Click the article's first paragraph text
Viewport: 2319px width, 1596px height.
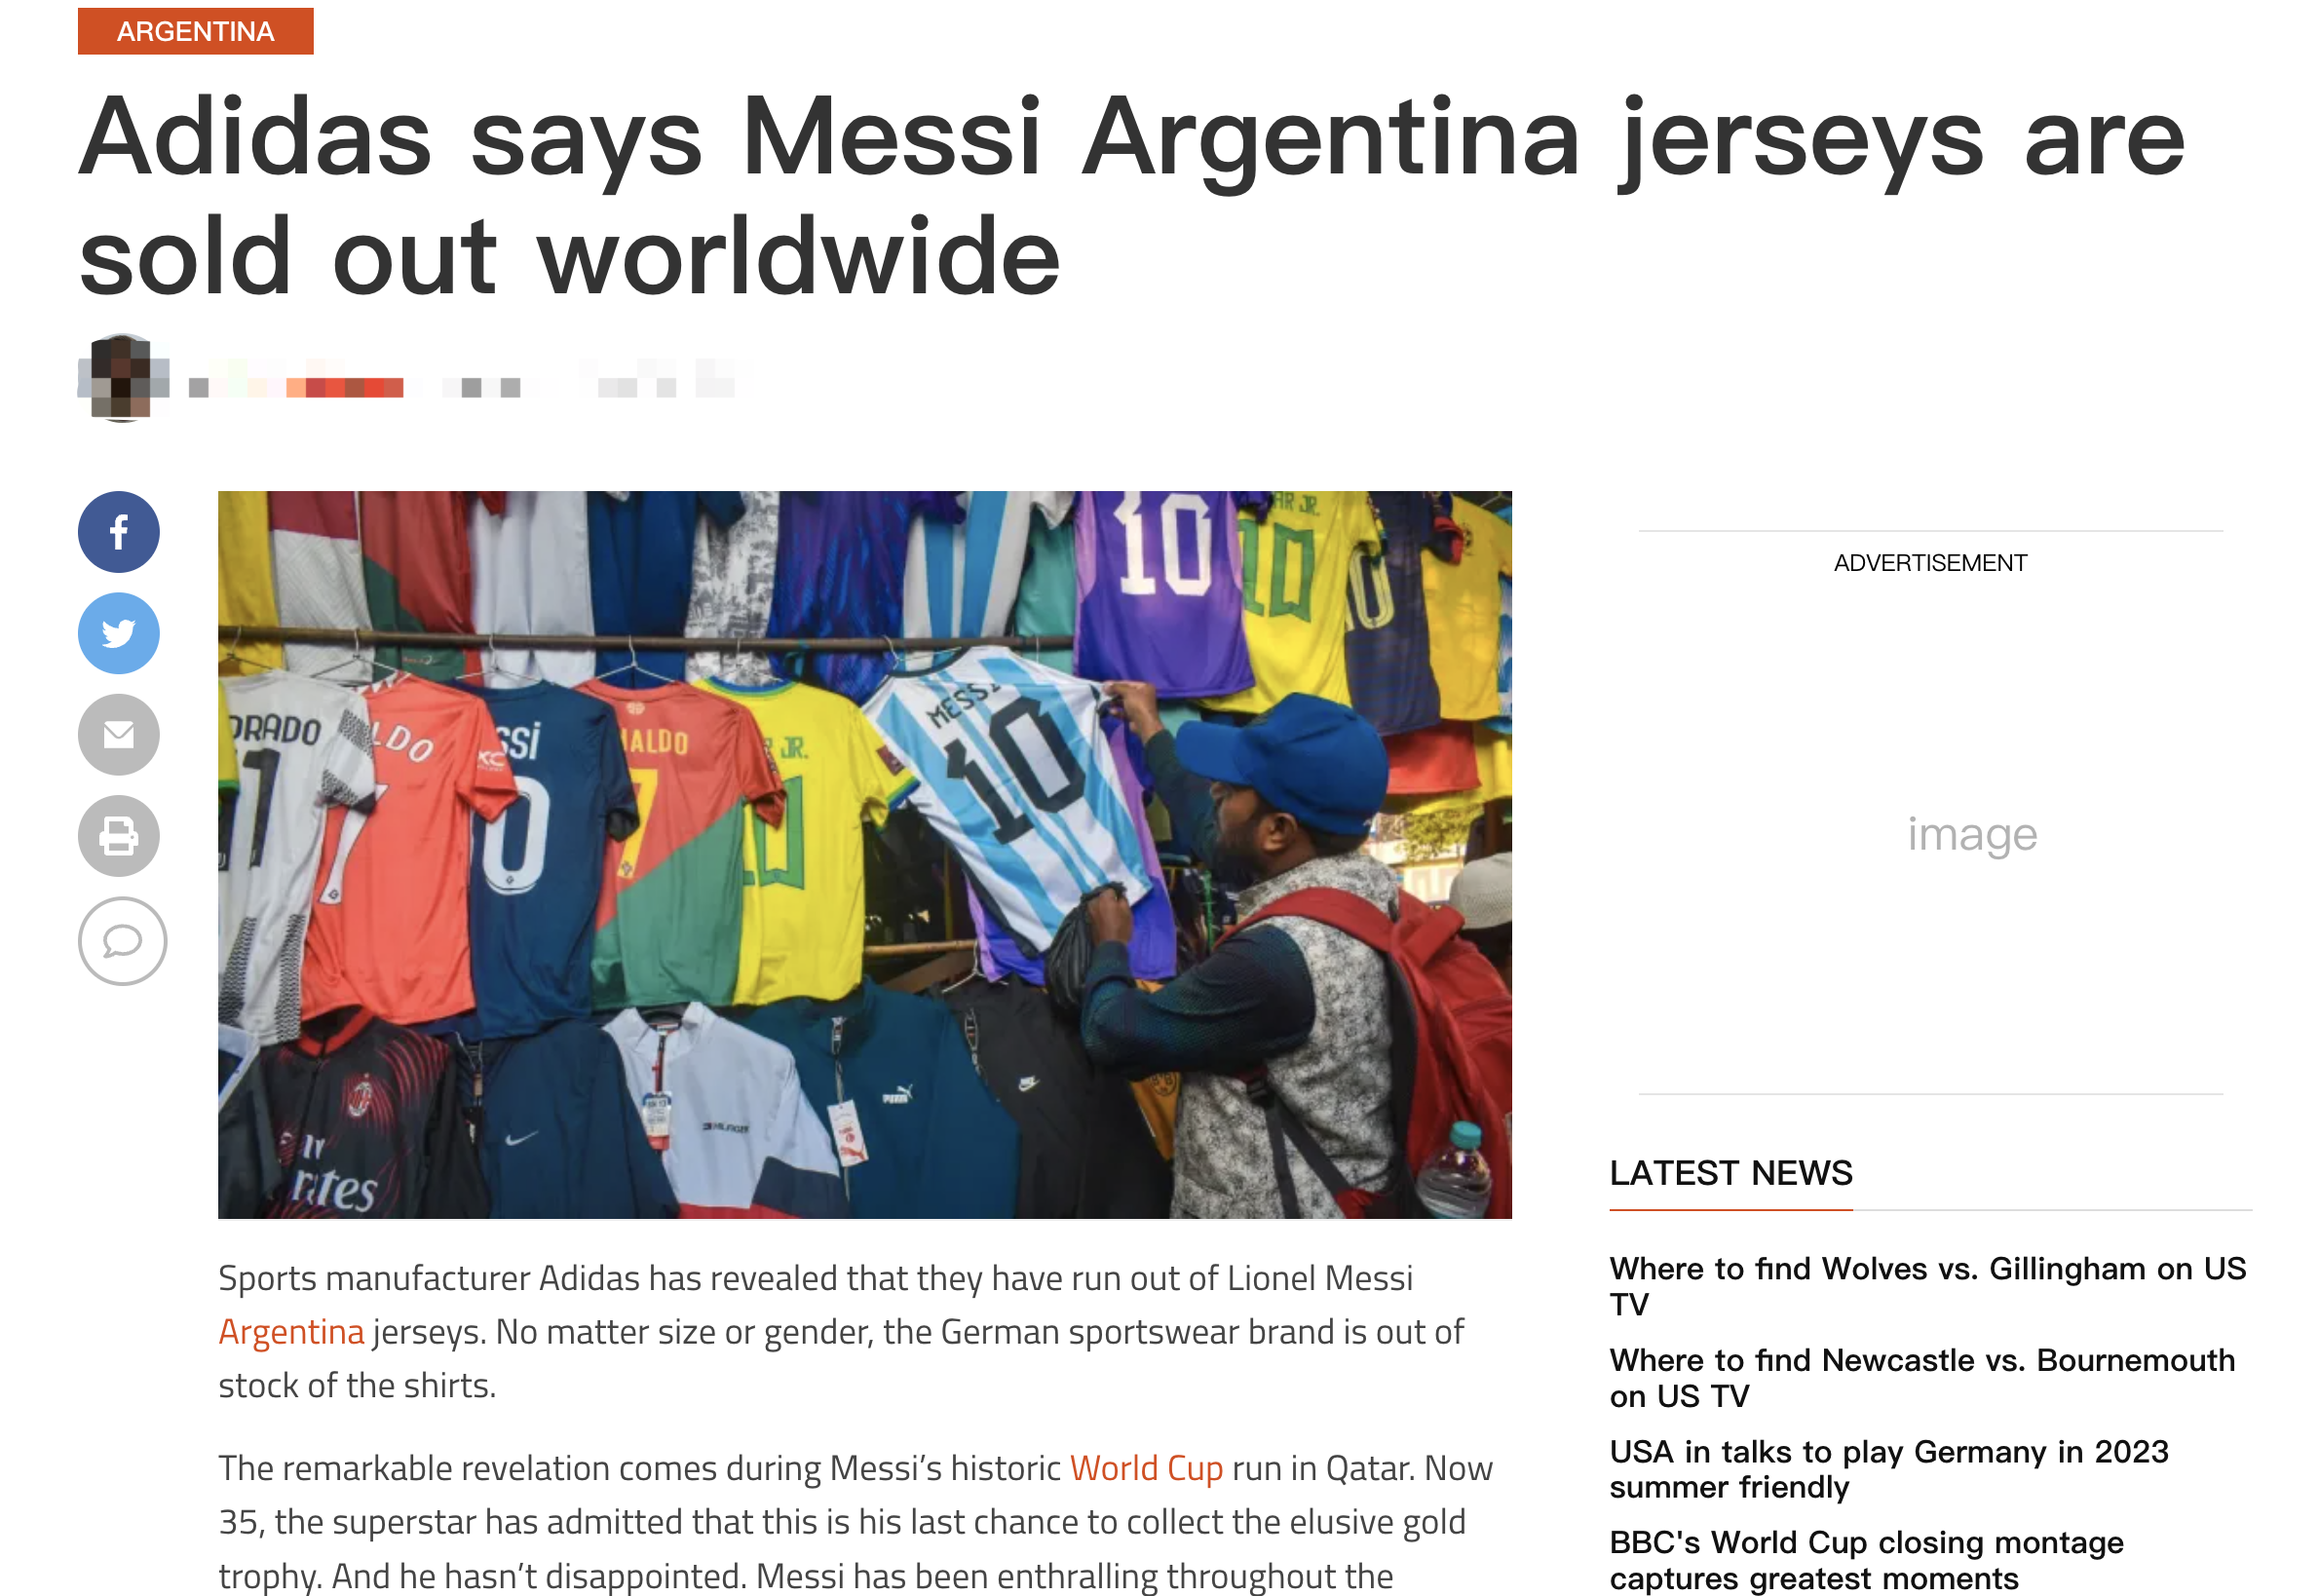point(842,1334)
